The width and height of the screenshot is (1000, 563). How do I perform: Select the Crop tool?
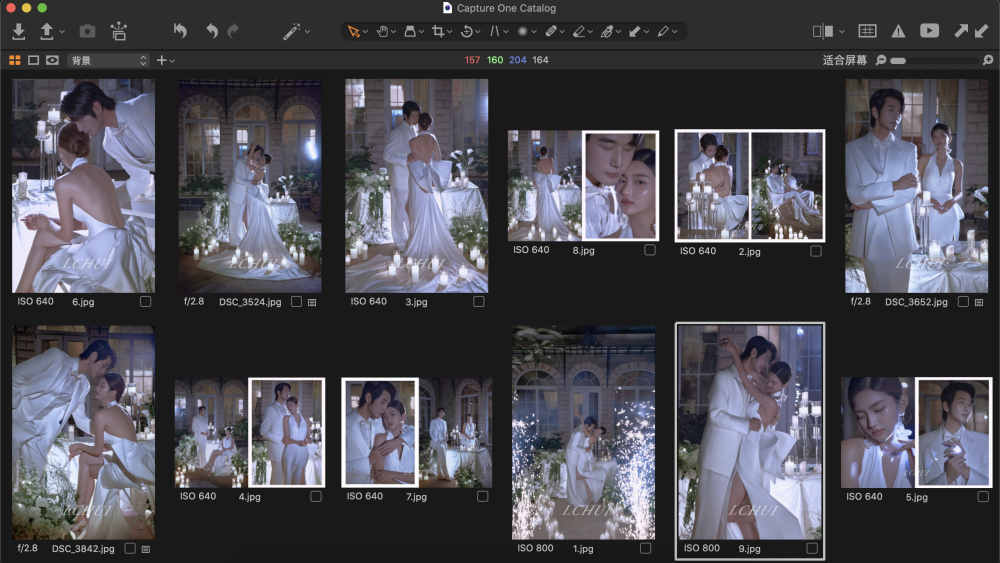coord(437,31)
